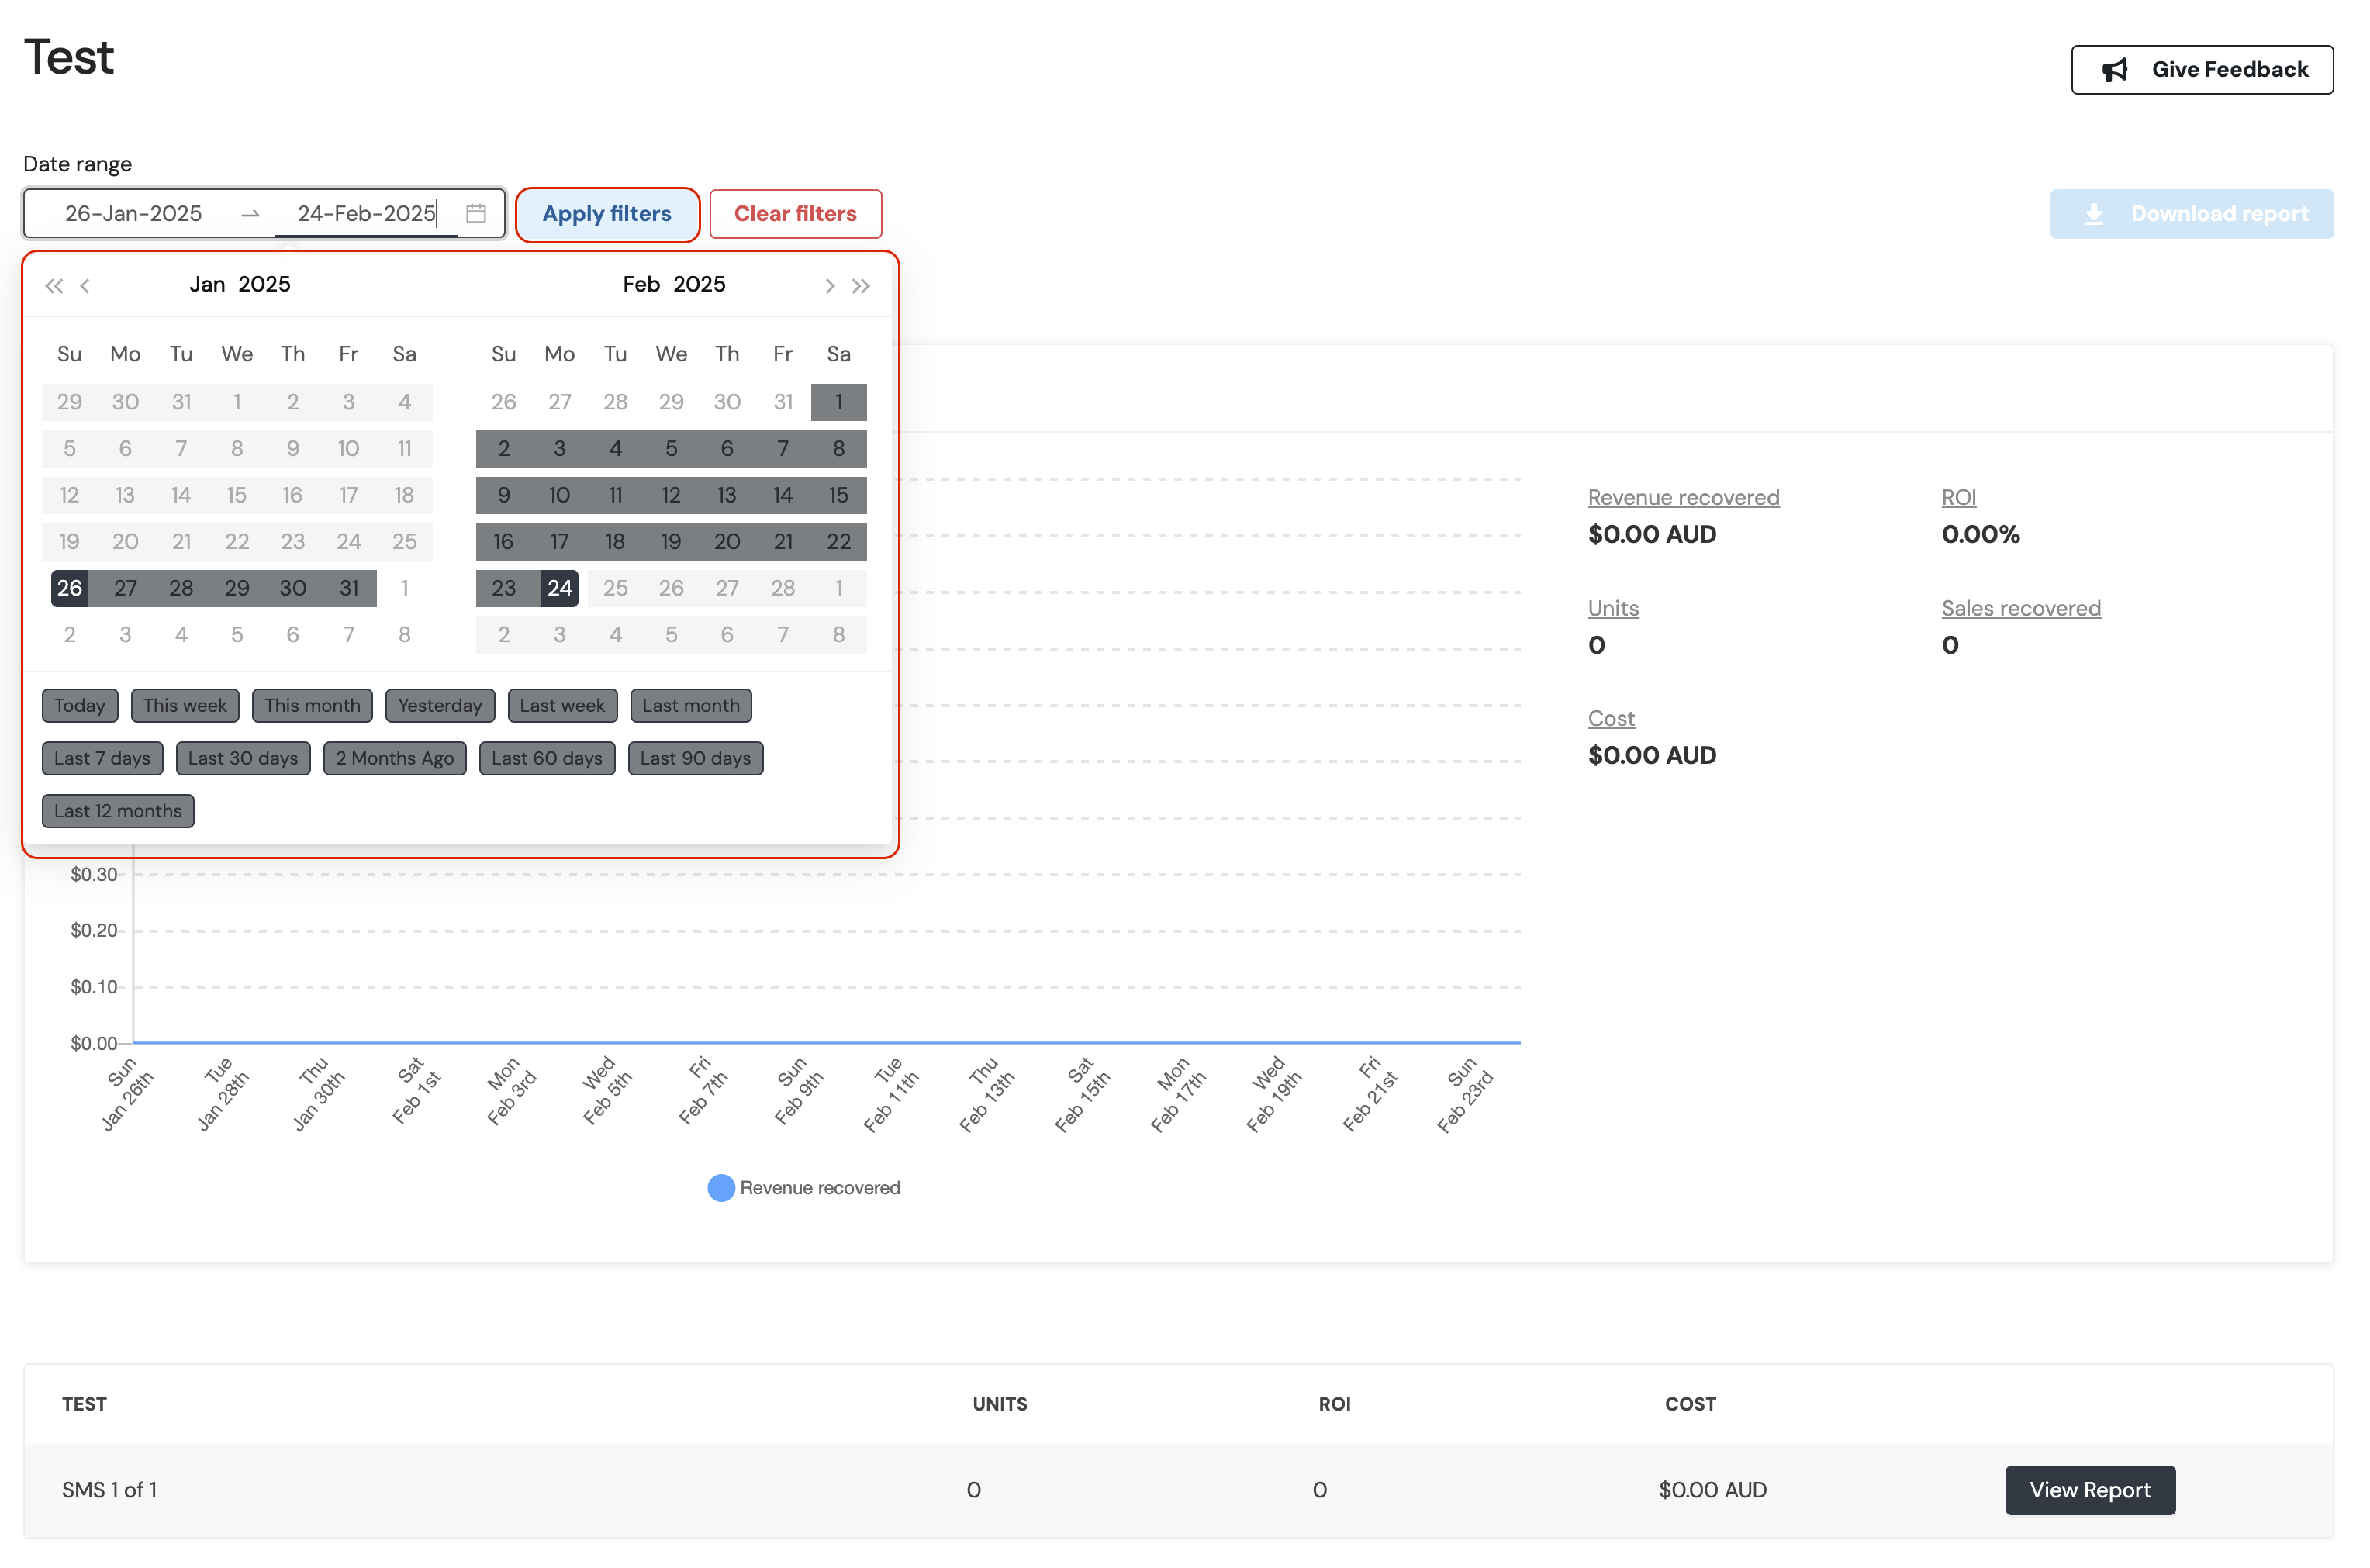Viewport: 2370px width, 1568px height.
Task: Click the start date 26-Jan-2025 input
Action: 134,214
